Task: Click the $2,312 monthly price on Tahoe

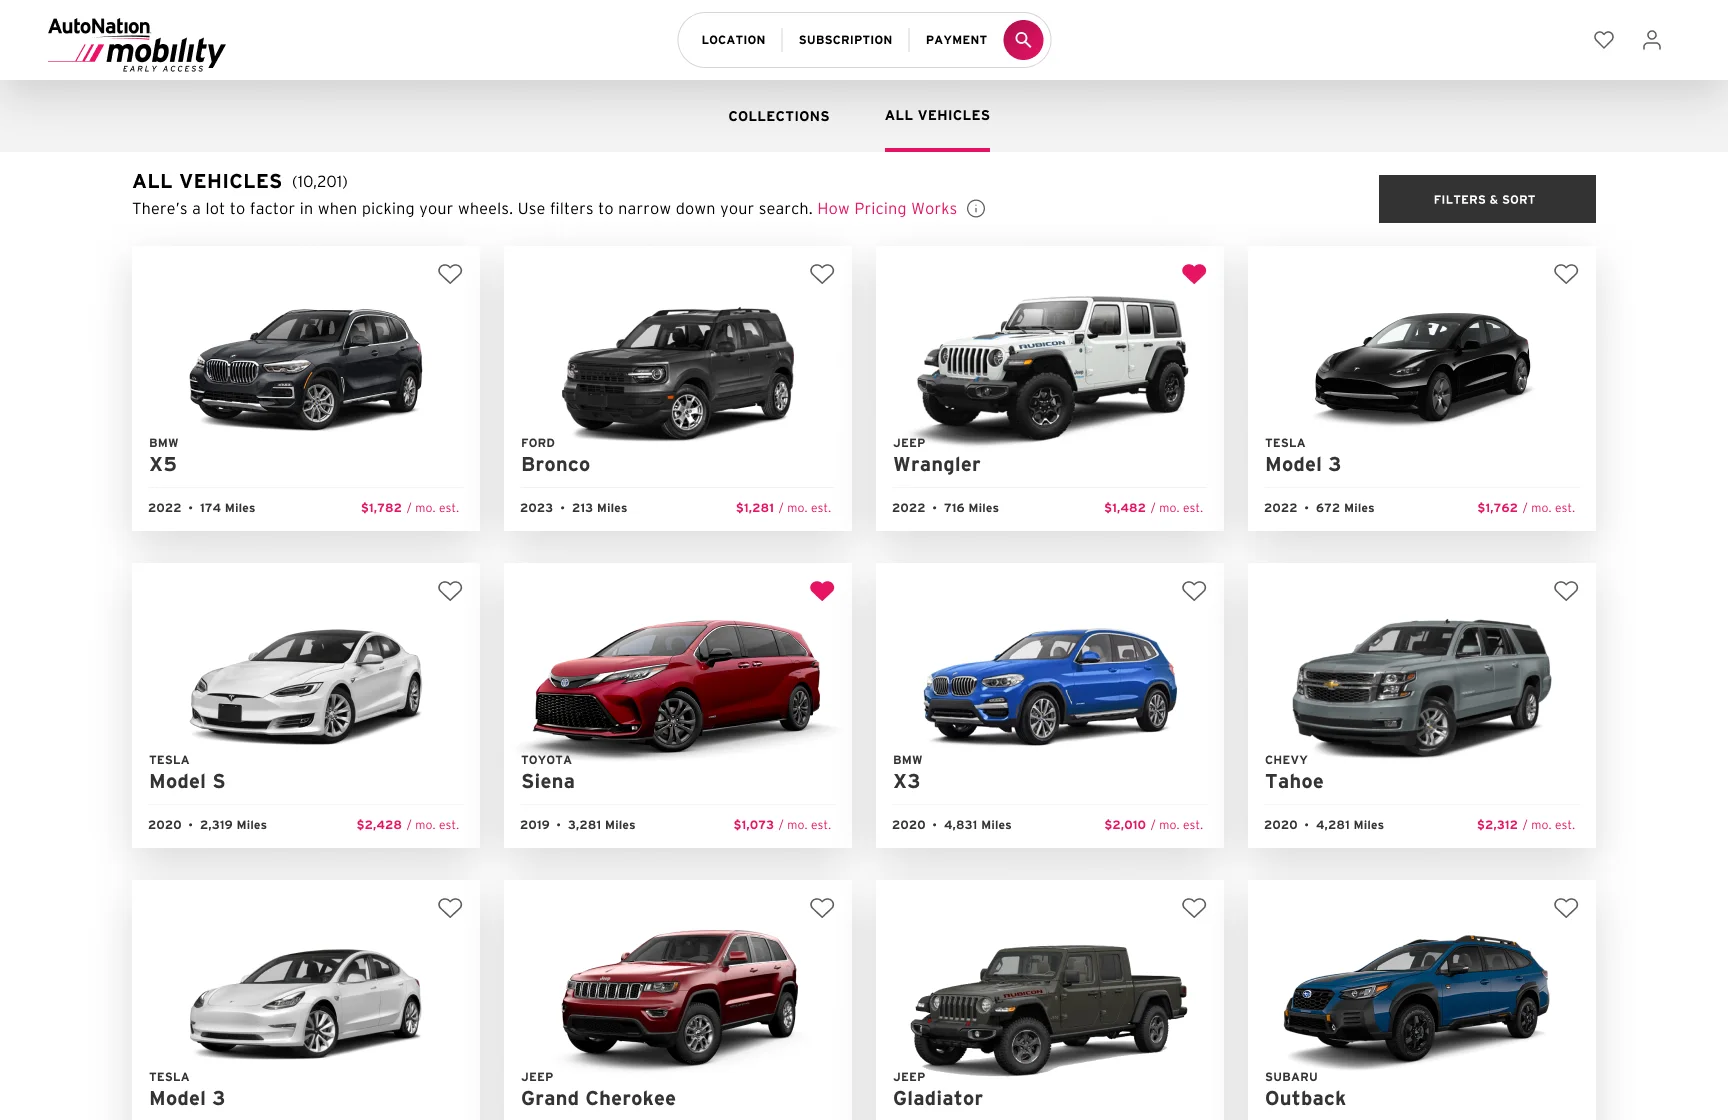Action: 1497,825
